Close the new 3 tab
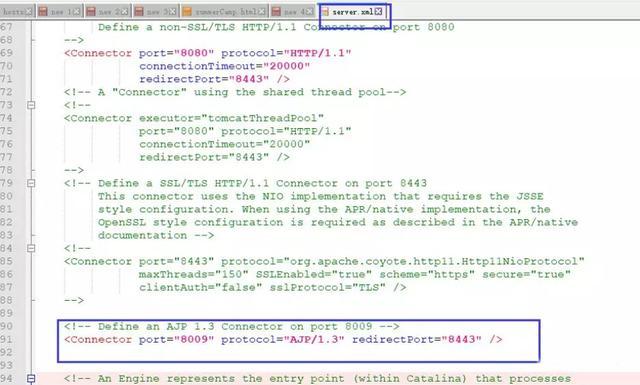The height and width of the screenshot is (385, 640). (x=173, y=12)
